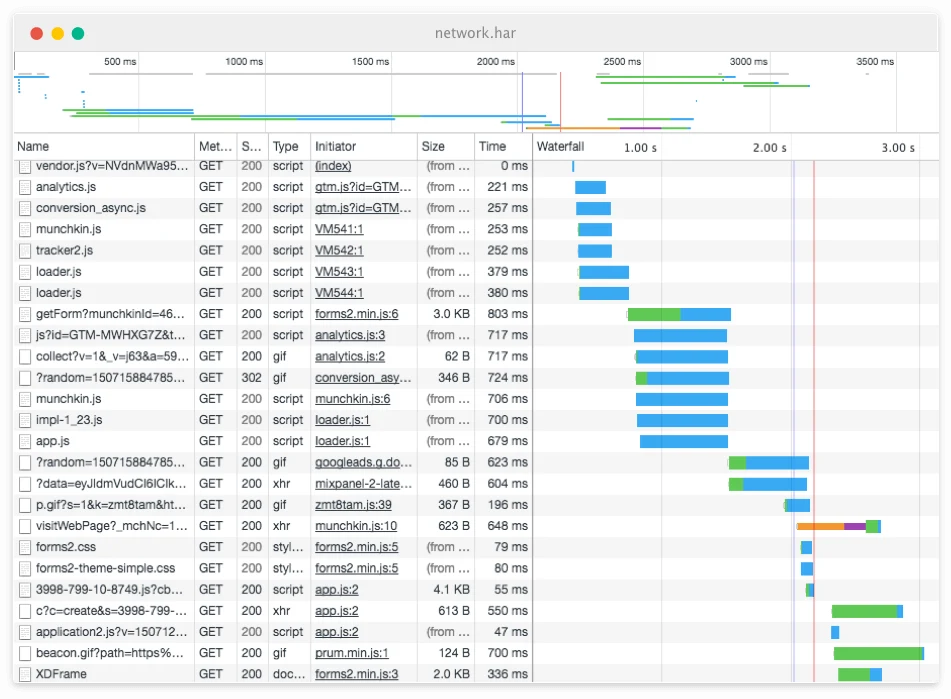Open the munchkin.js:6 initiator link
951x699 pixels.
352,399
